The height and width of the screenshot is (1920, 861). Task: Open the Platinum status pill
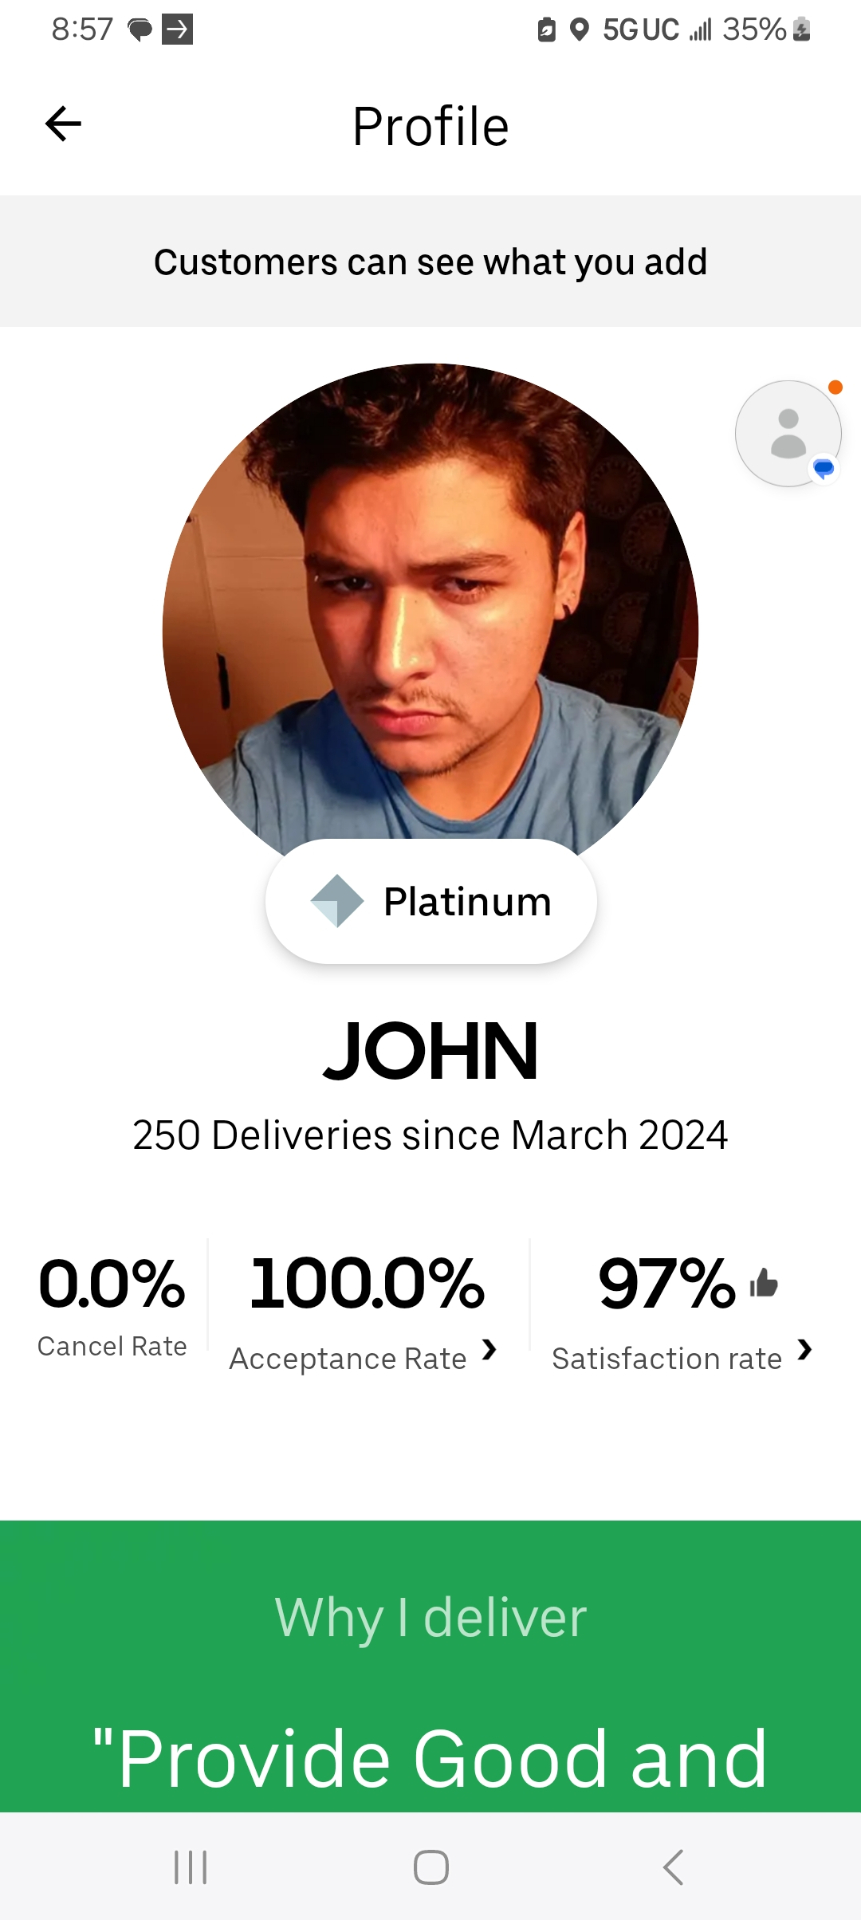pyautogui.click(x=430, y=900)
